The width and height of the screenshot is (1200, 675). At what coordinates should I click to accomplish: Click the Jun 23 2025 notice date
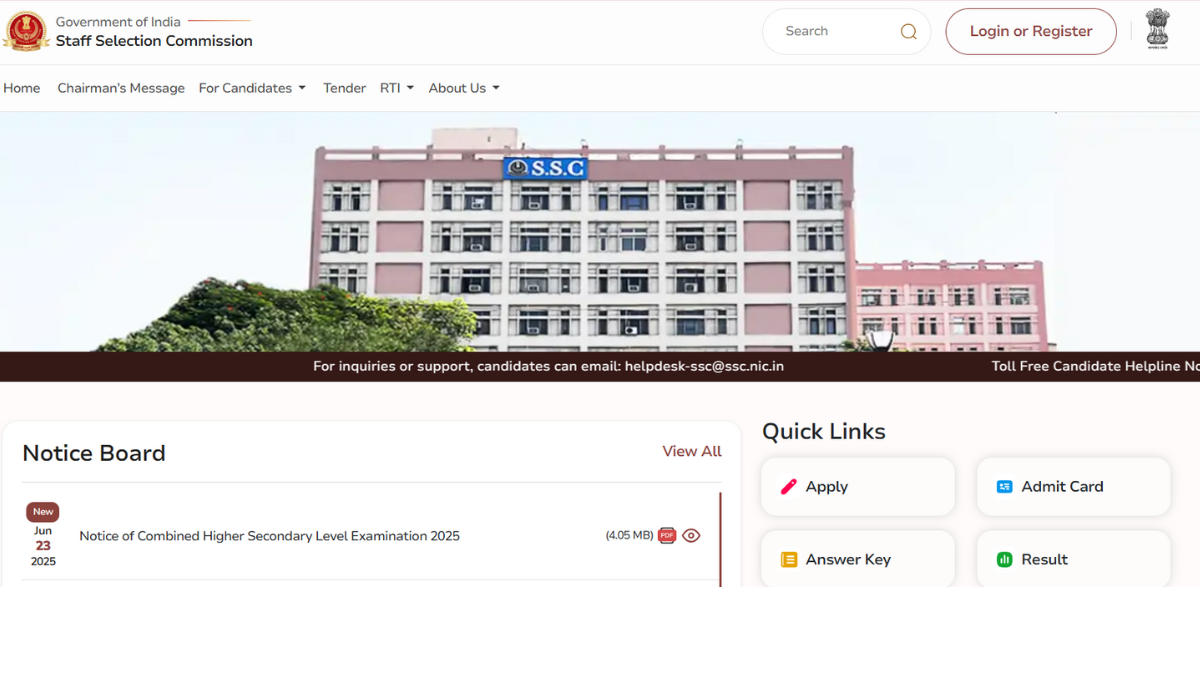(x=43, y=546)
